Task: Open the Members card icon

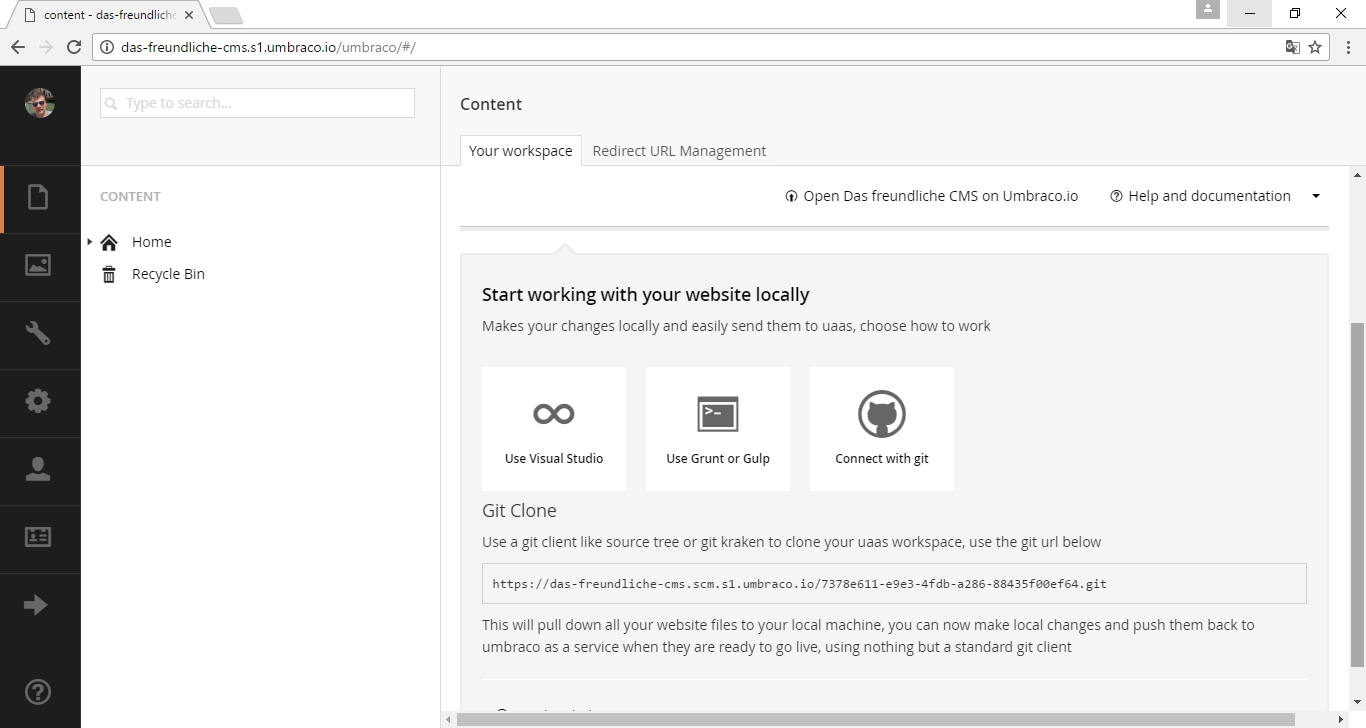Action: [x=38, y=538]
